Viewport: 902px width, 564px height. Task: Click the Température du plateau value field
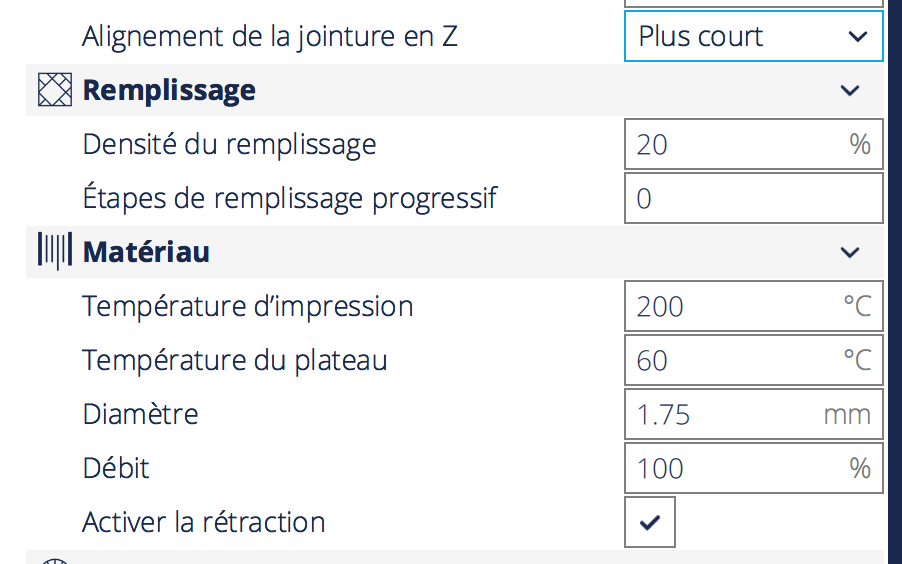[x=754, y=360]
